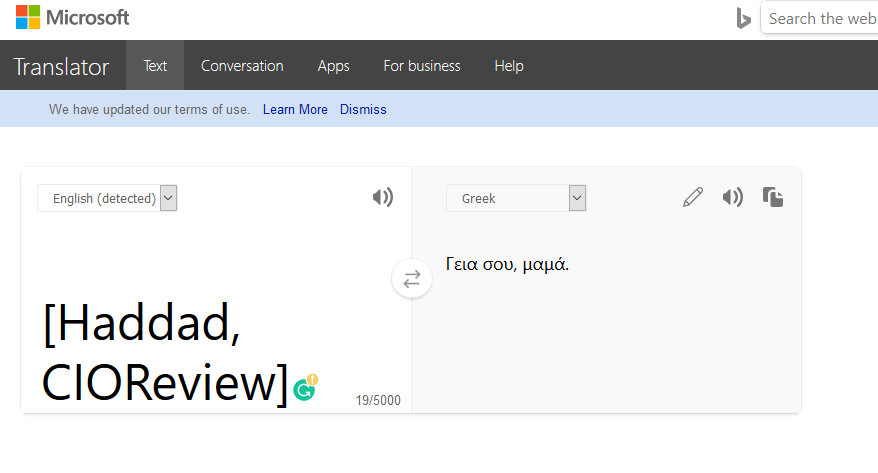Follow the Learn More link

pos(295,109)
